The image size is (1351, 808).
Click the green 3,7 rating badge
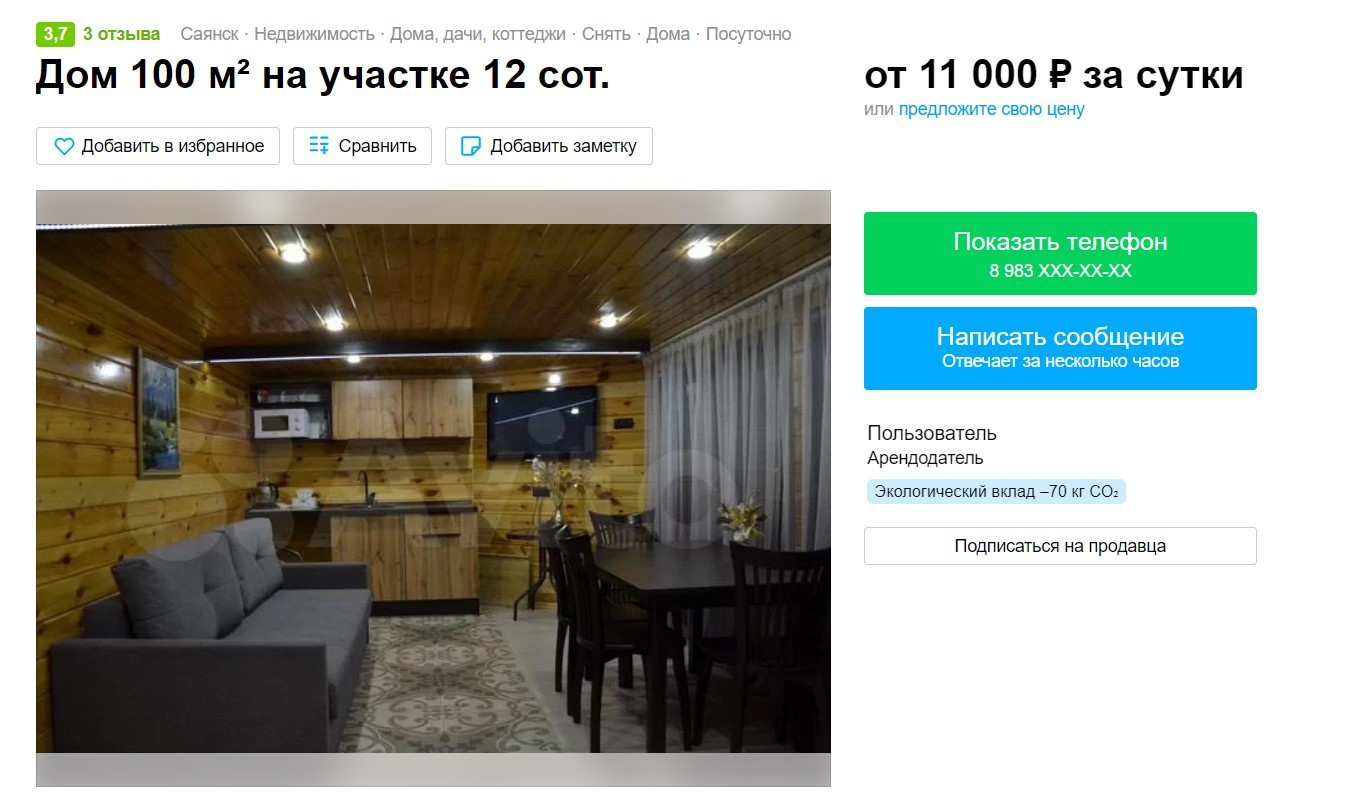[55, 34]
